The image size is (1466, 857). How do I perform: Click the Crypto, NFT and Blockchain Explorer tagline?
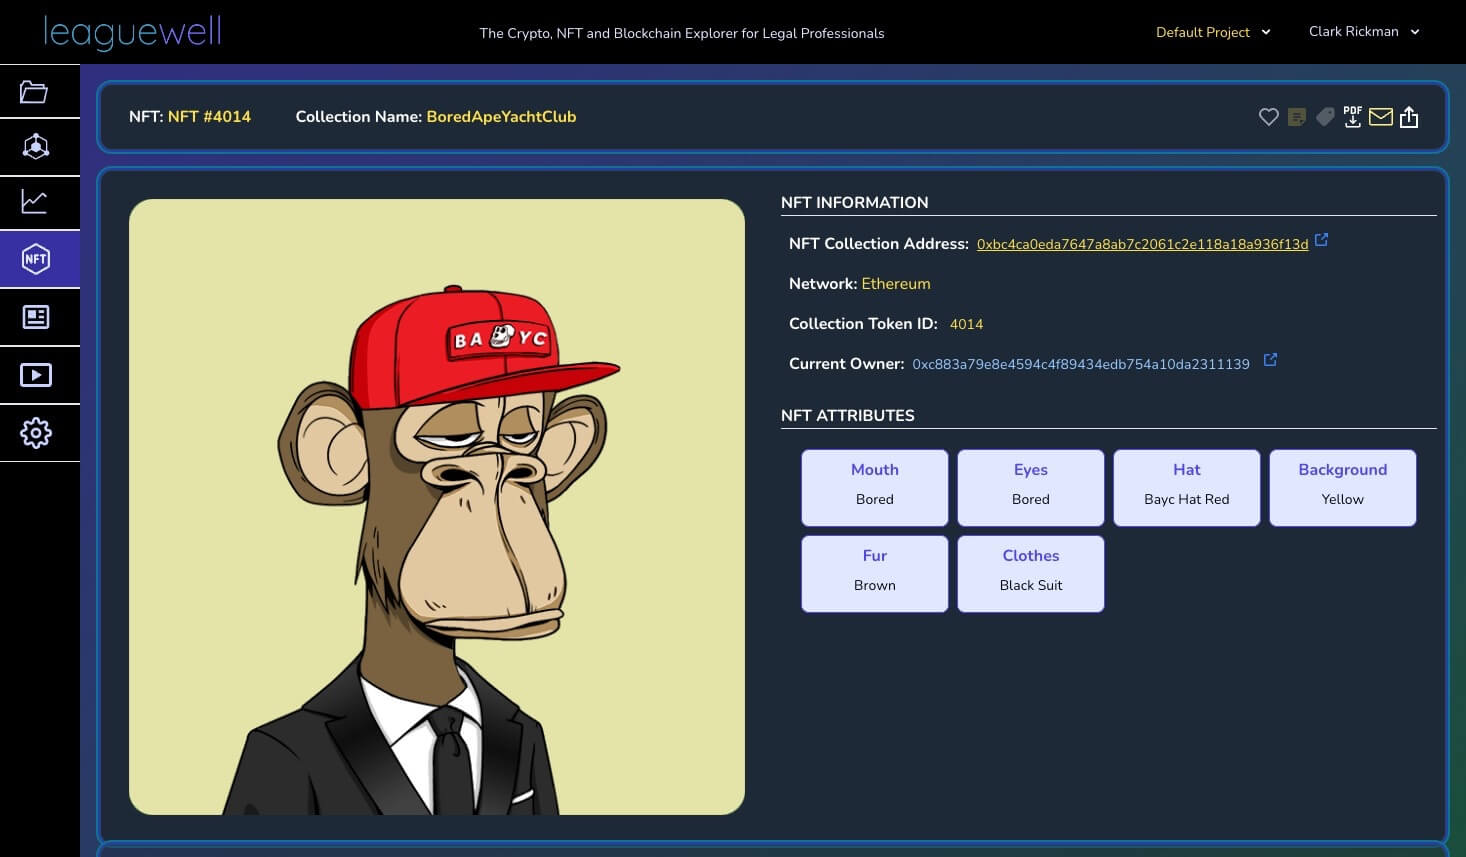point(682,33)
